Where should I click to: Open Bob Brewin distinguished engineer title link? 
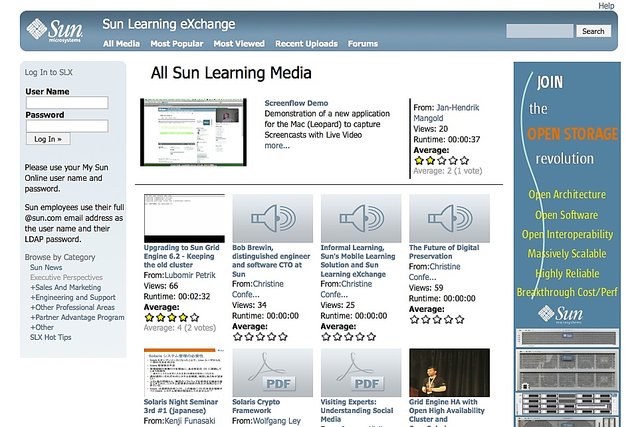271,260
